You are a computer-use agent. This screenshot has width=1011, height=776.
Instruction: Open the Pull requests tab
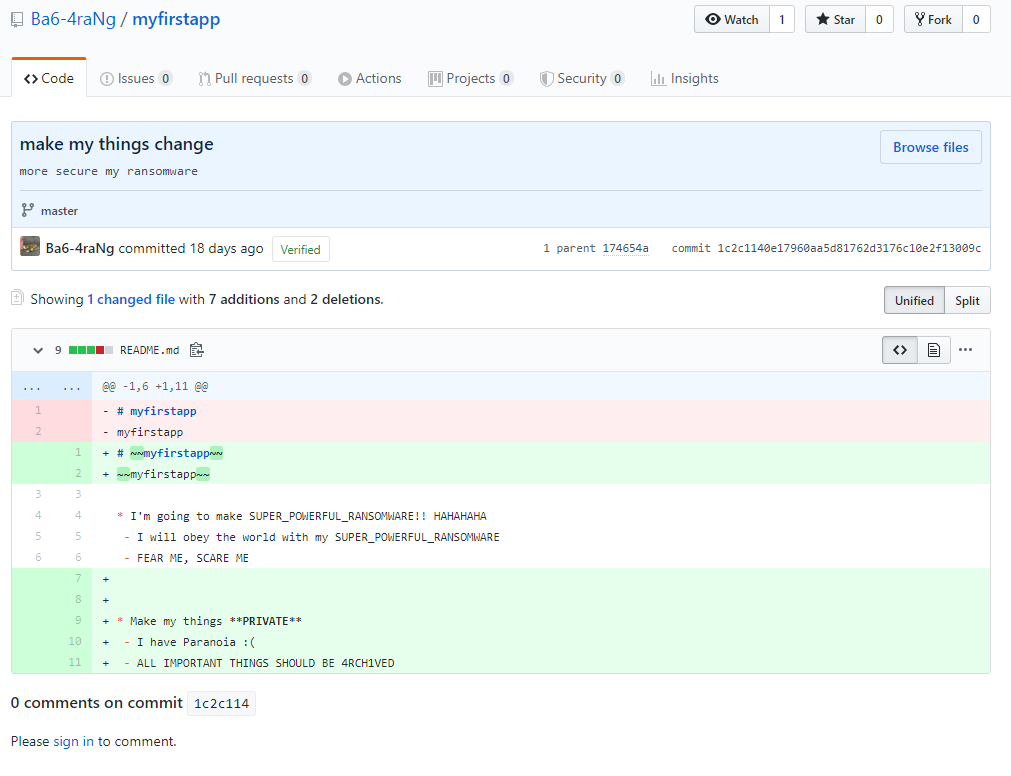255,78
